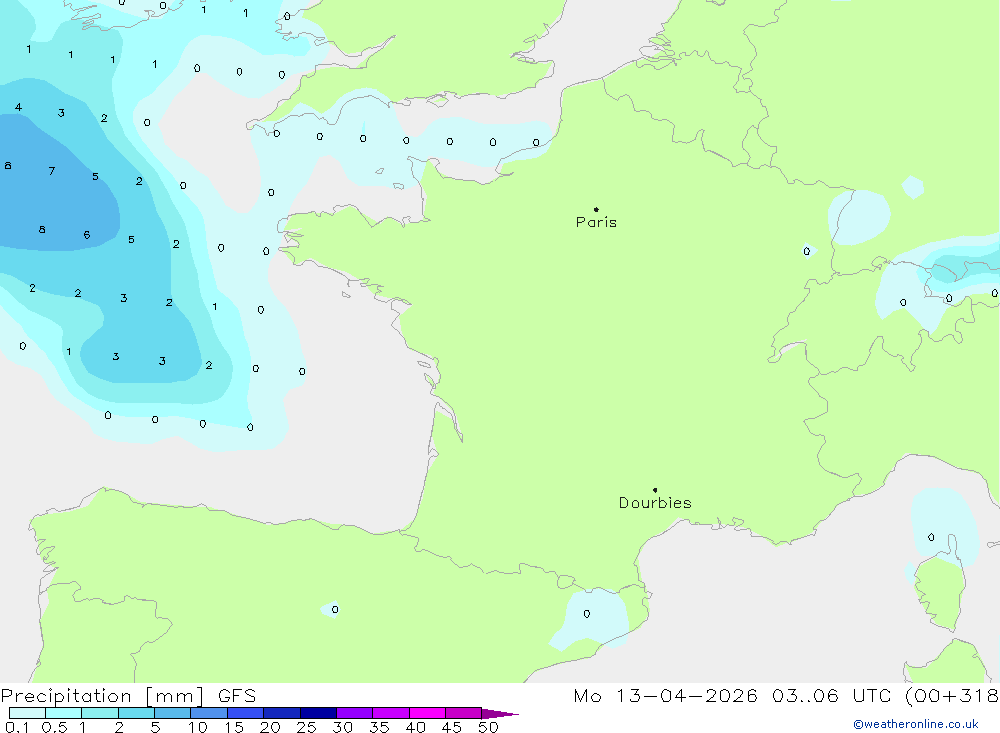Click the "03..06 UTC" time text

[831, 696]
